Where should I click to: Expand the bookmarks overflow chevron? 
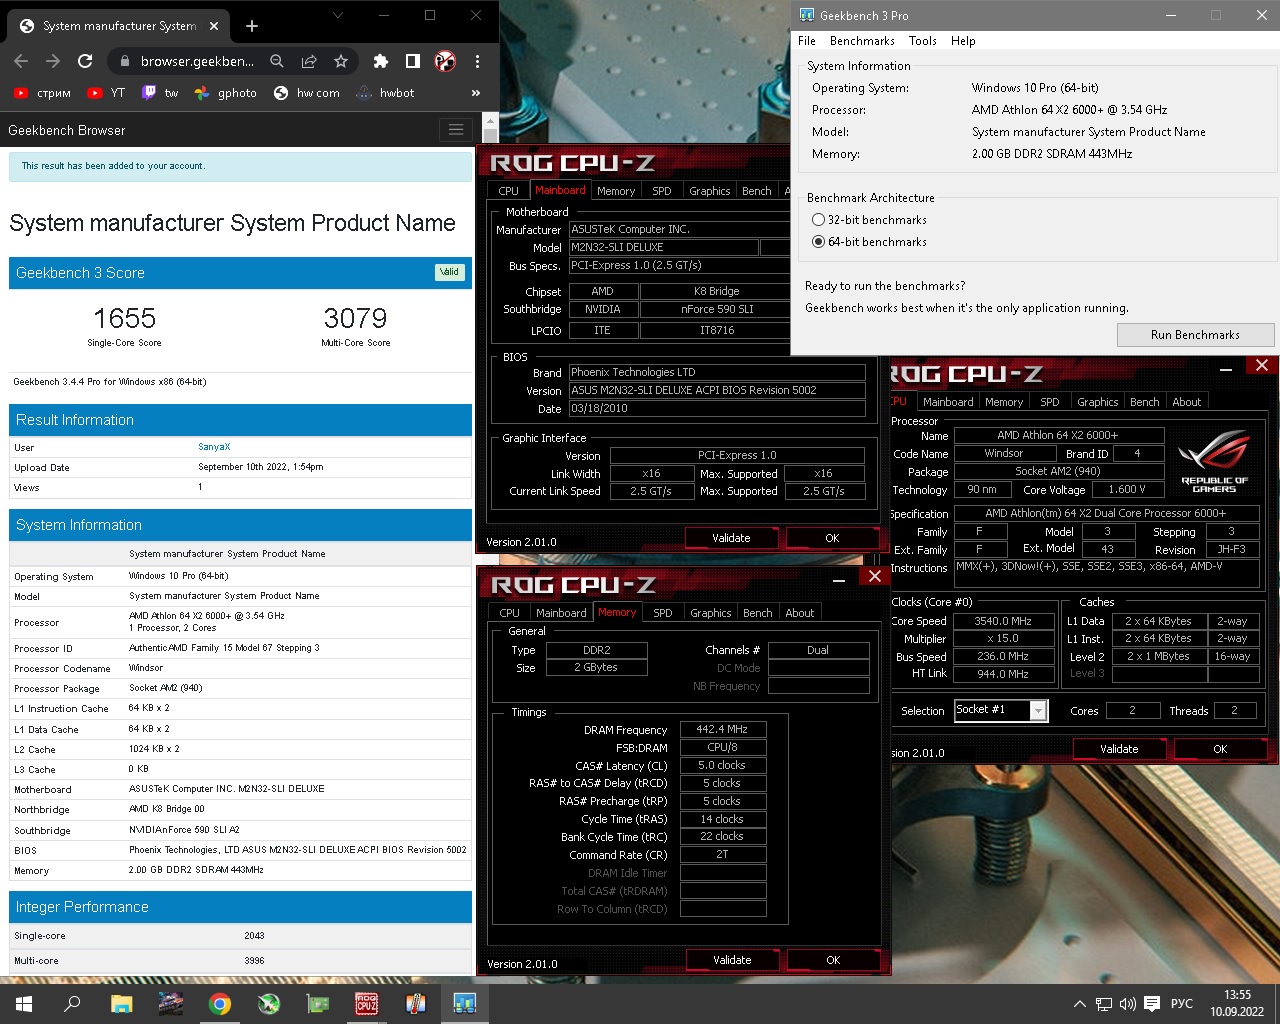tap(476, 93)
